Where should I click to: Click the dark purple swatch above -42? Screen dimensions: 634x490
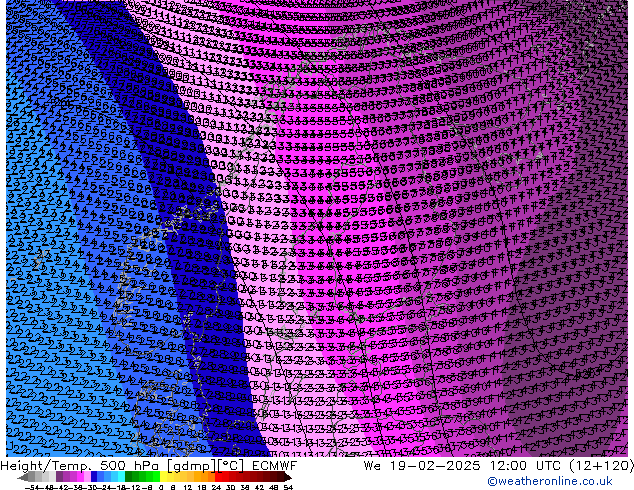[59, 477]
